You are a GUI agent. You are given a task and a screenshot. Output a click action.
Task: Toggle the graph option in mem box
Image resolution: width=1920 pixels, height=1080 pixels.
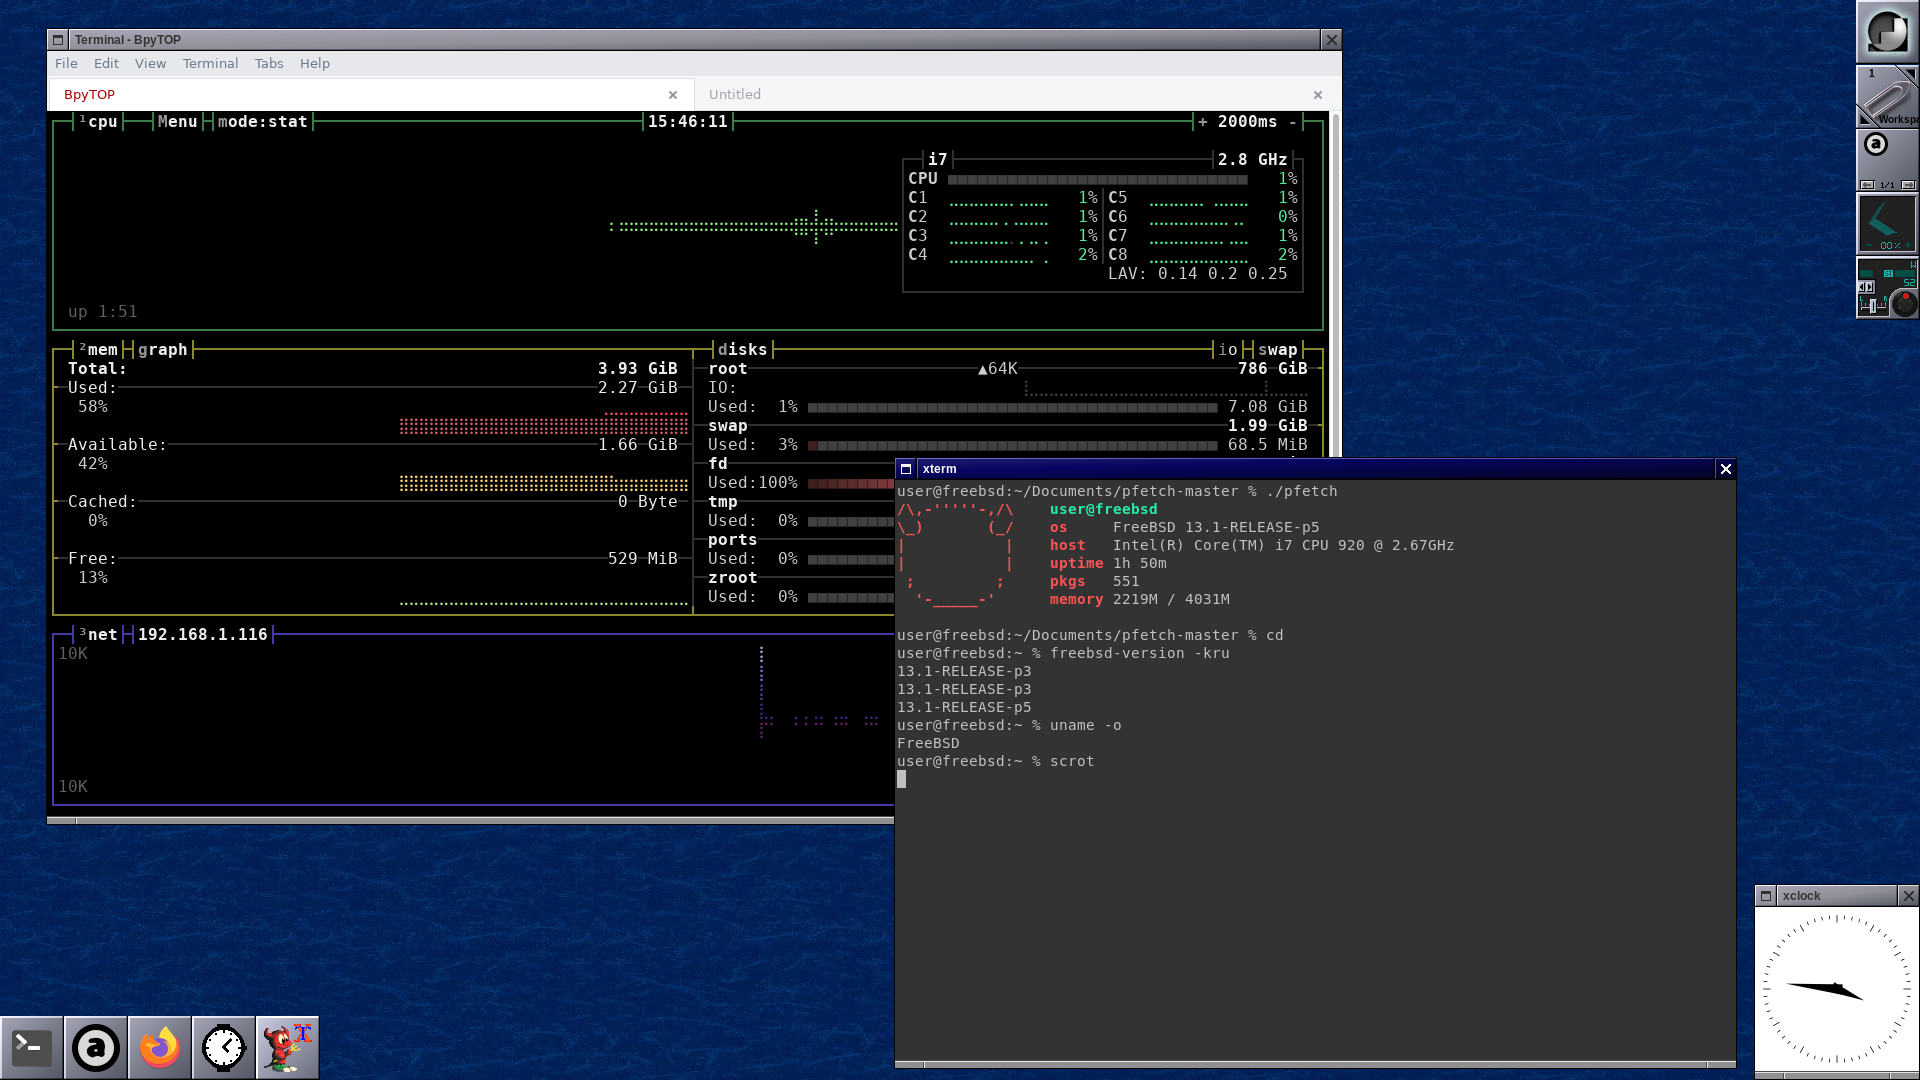click(163, 350)
